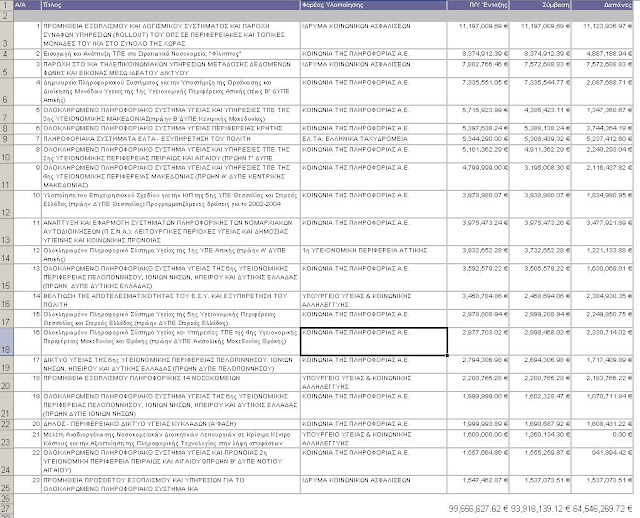Select title 'ΠΡΟΜΗΘΕΙΑ ΕΞΟΠΛΙΣΜΟΥ ΠΛΗΡΟΦΟΡΙΚΗΣ 14 ΝΟΣΟΚΟΜΕΙΩΝ'

click(171, 382)
